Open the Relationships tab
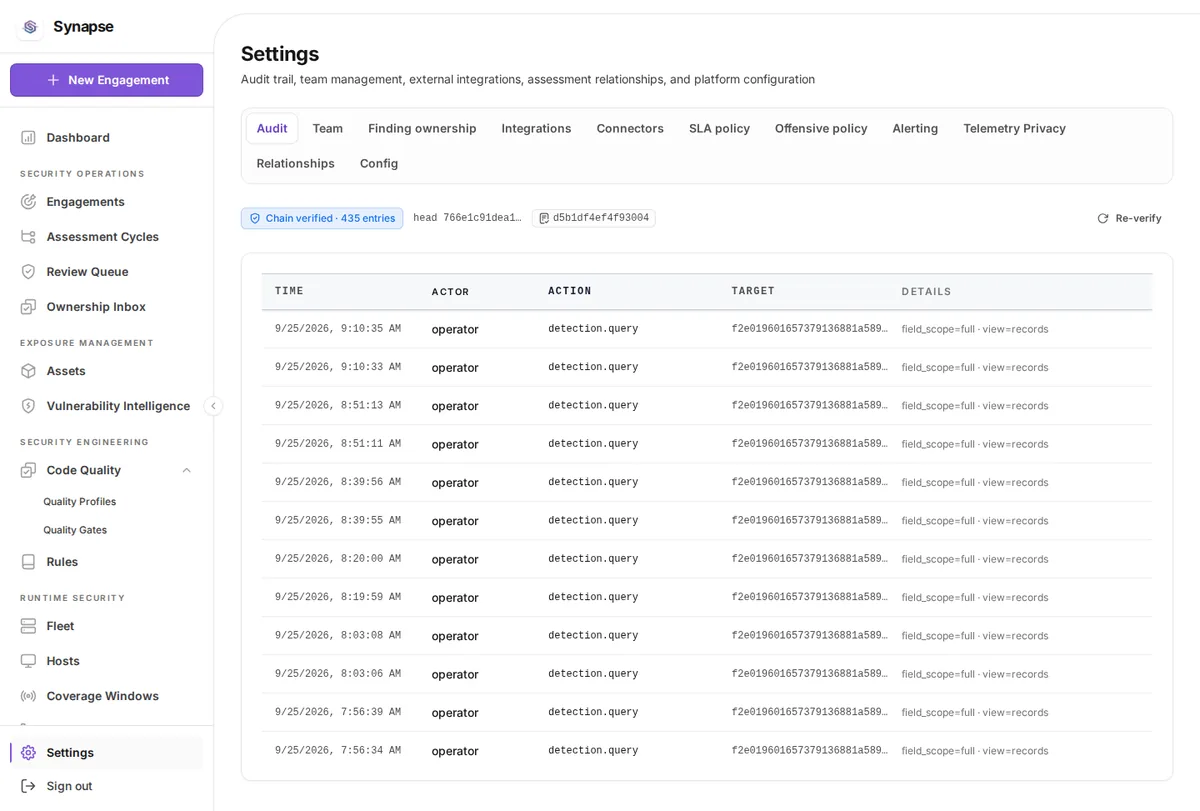Image resolution: width=1200 pixels, height=811 pixels. coord(296,163)
